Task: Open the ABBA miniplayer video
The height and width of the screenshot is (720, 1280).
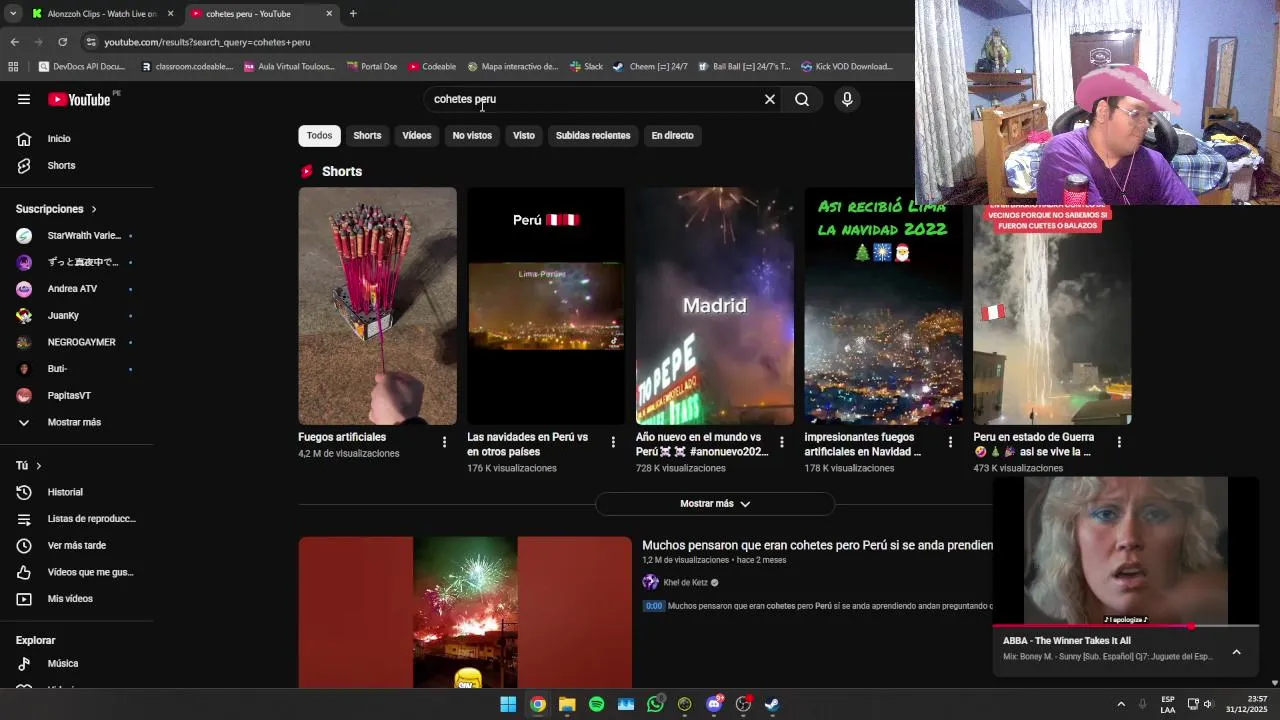Action: tap(1125, 550)
